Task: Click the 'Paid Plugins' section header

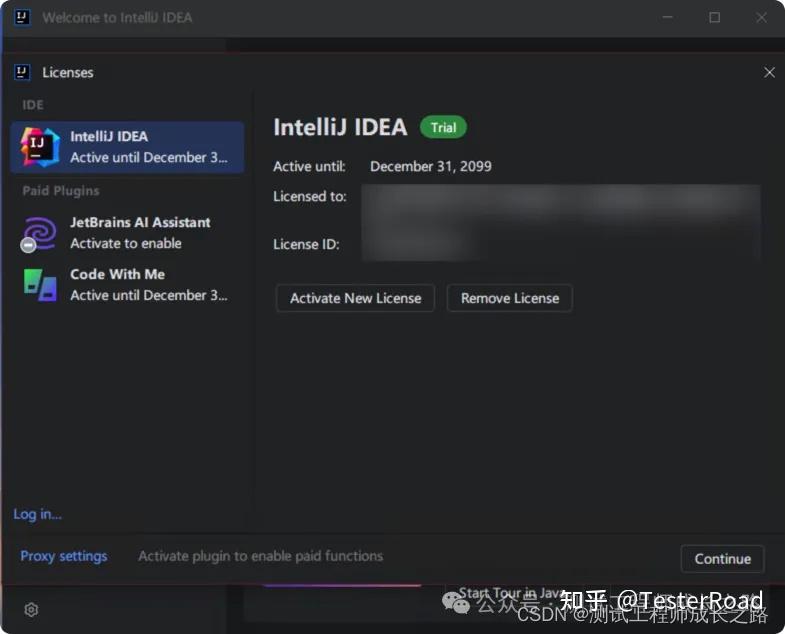Action: (x=61, y=191)
